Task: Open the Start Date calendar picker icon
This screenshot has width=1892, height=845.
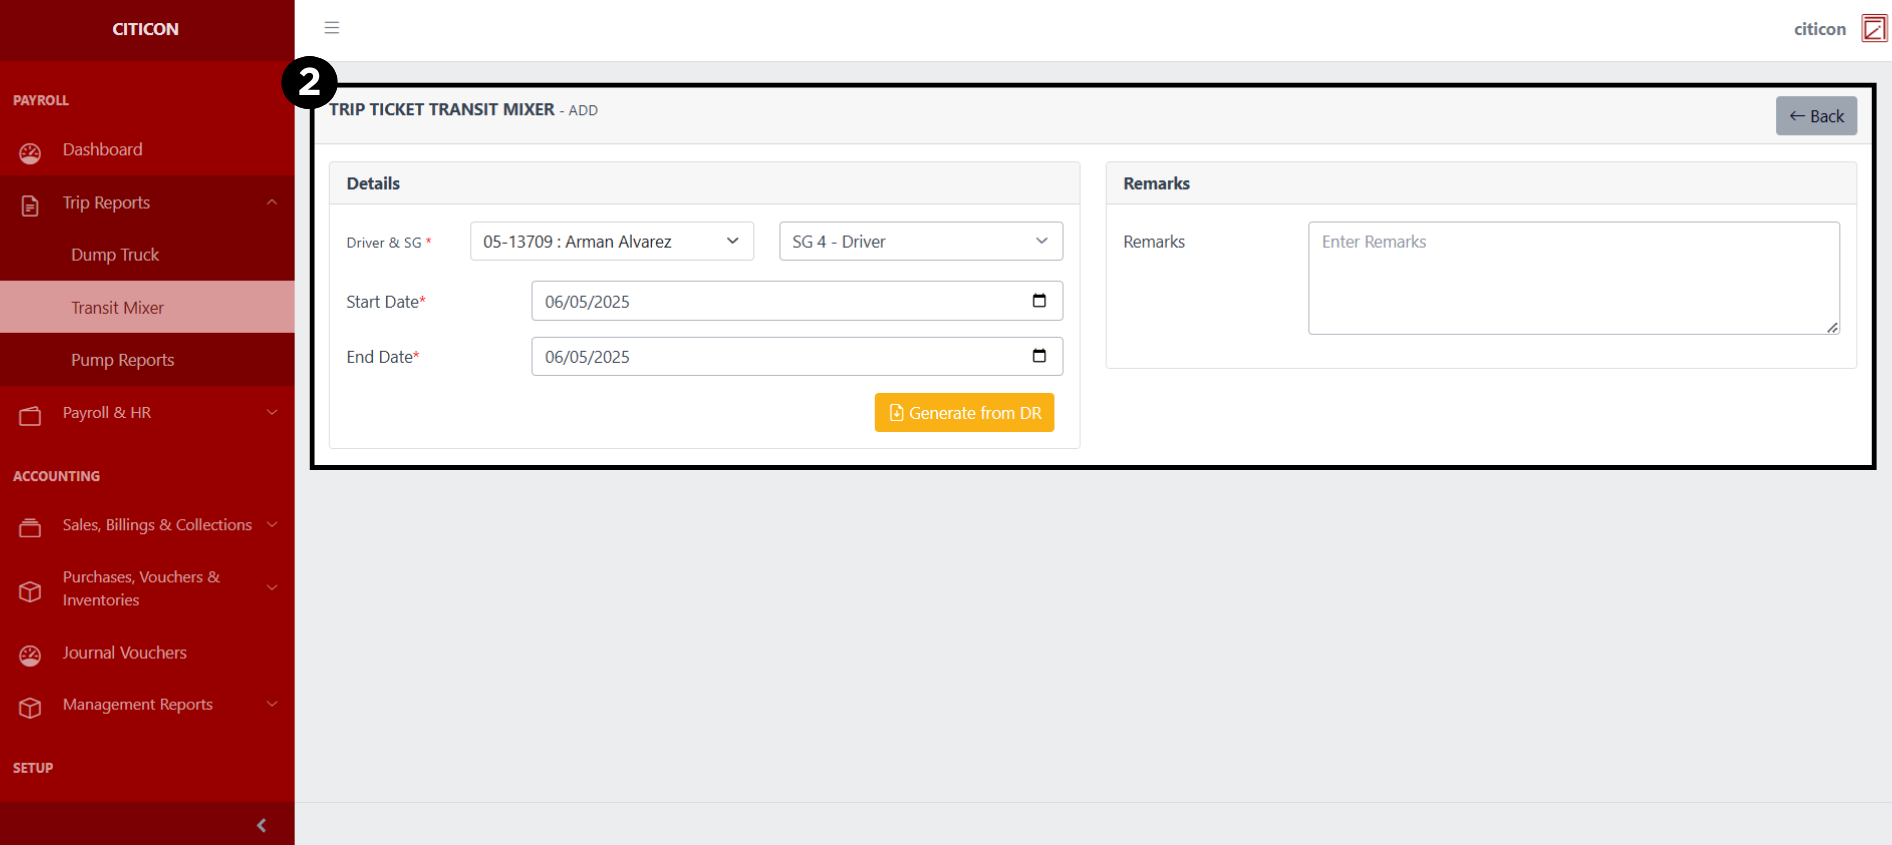Action: 1039,301
